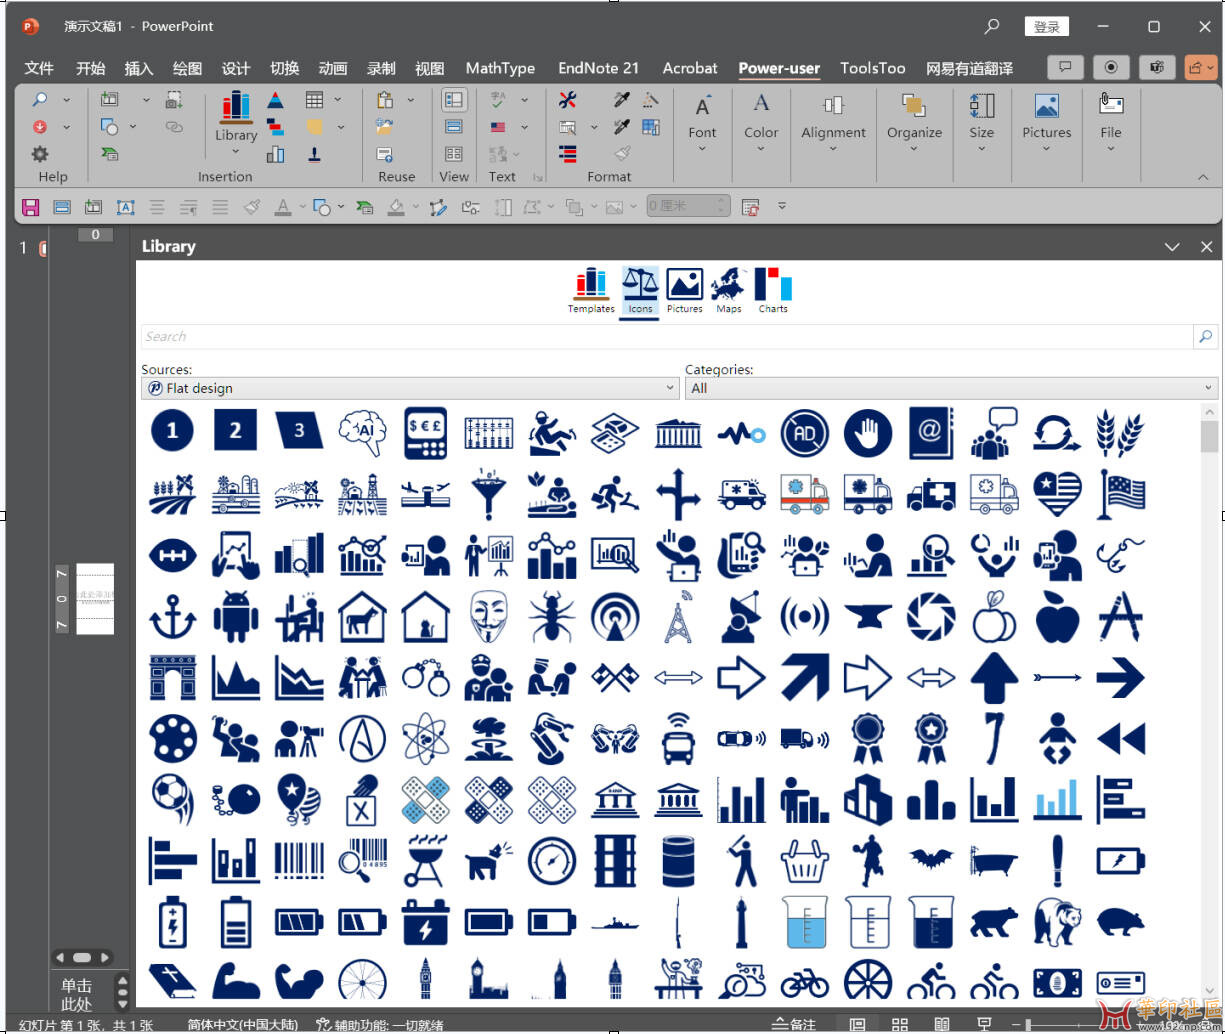Open the Charts library section

(x=773, y=289)
